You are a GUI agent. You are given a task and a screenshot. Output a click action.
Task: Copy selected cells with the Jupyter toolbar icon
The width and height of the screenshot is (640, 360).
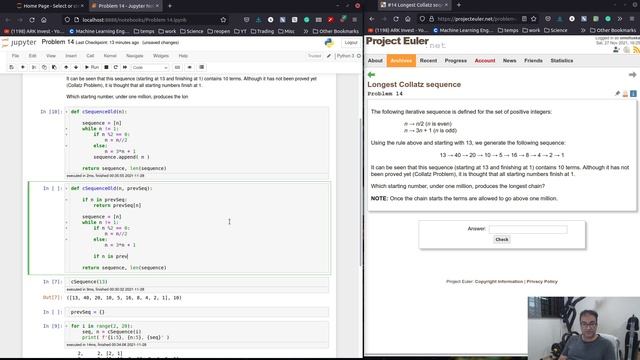point(44,67)
